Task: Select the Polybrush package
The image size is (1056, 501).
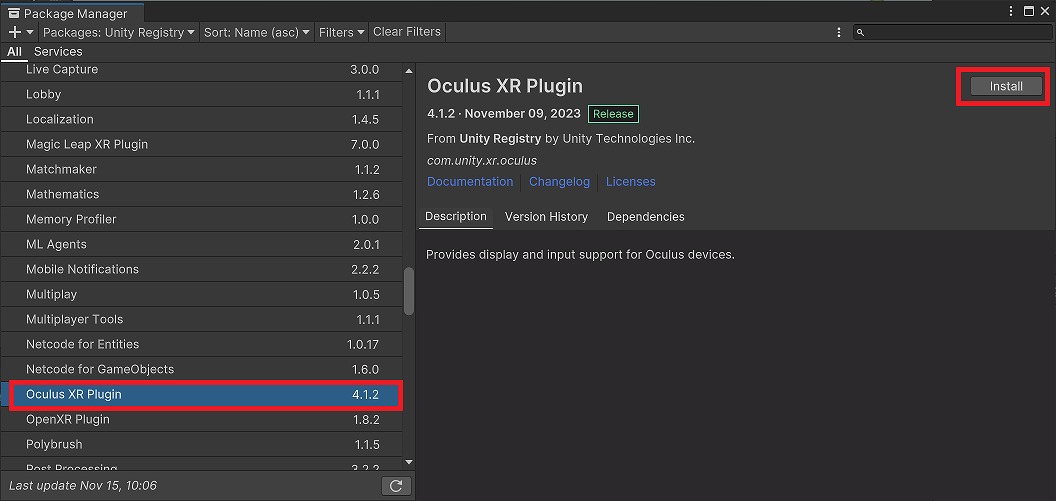Action: coord(201,444)
